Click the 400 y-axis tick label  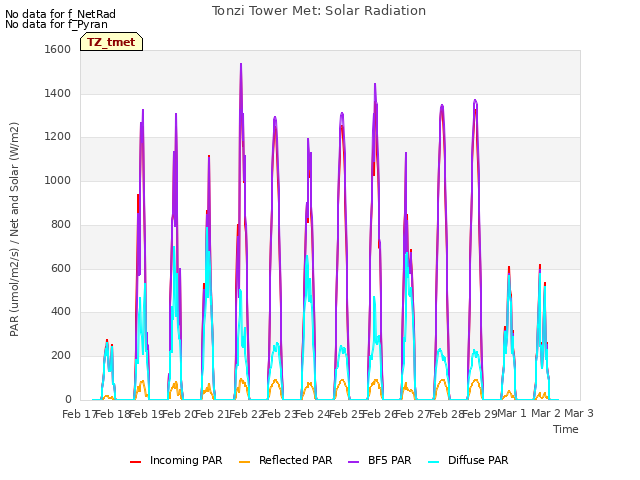pos(61,312)
